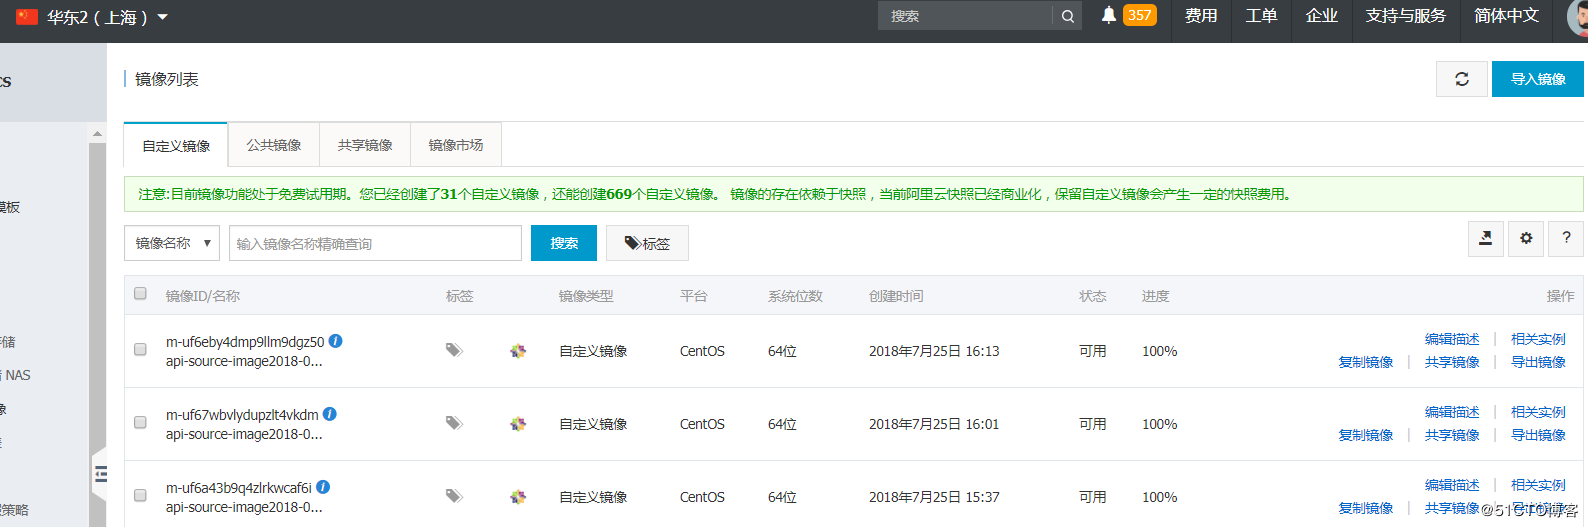Image resolution: width=1588 pixels, height=527 pixels.
Task: Select the m-uf6eby4dmp9llm9dgz50 image ID text
Action: point(245,342)
